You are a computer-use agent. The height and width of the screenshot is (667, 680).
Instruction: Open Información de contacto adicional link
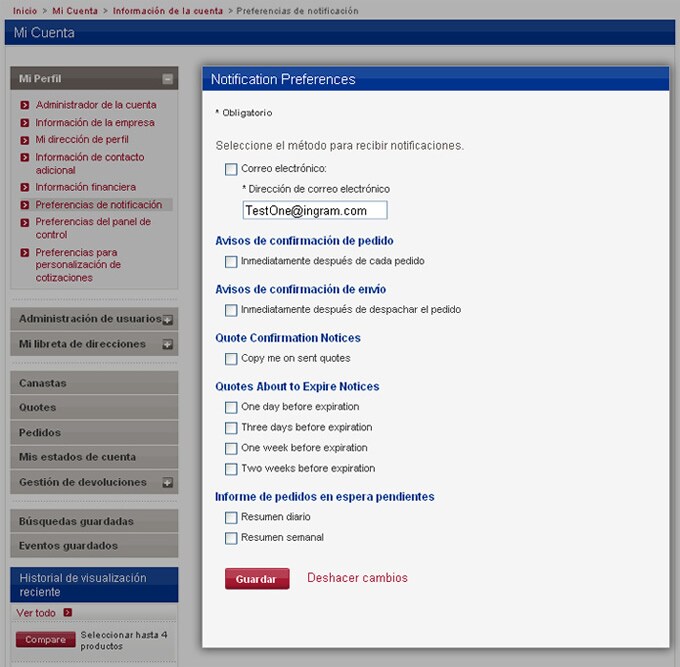(90, 163)
